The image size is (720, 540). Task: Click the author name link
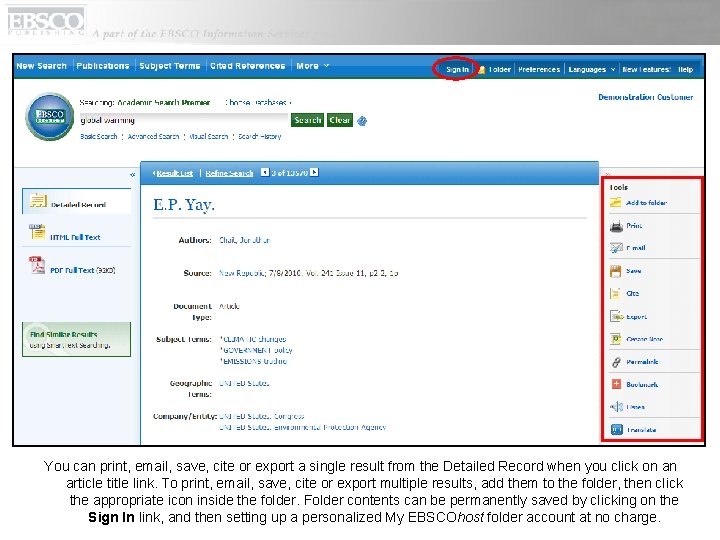pos(244,240)
